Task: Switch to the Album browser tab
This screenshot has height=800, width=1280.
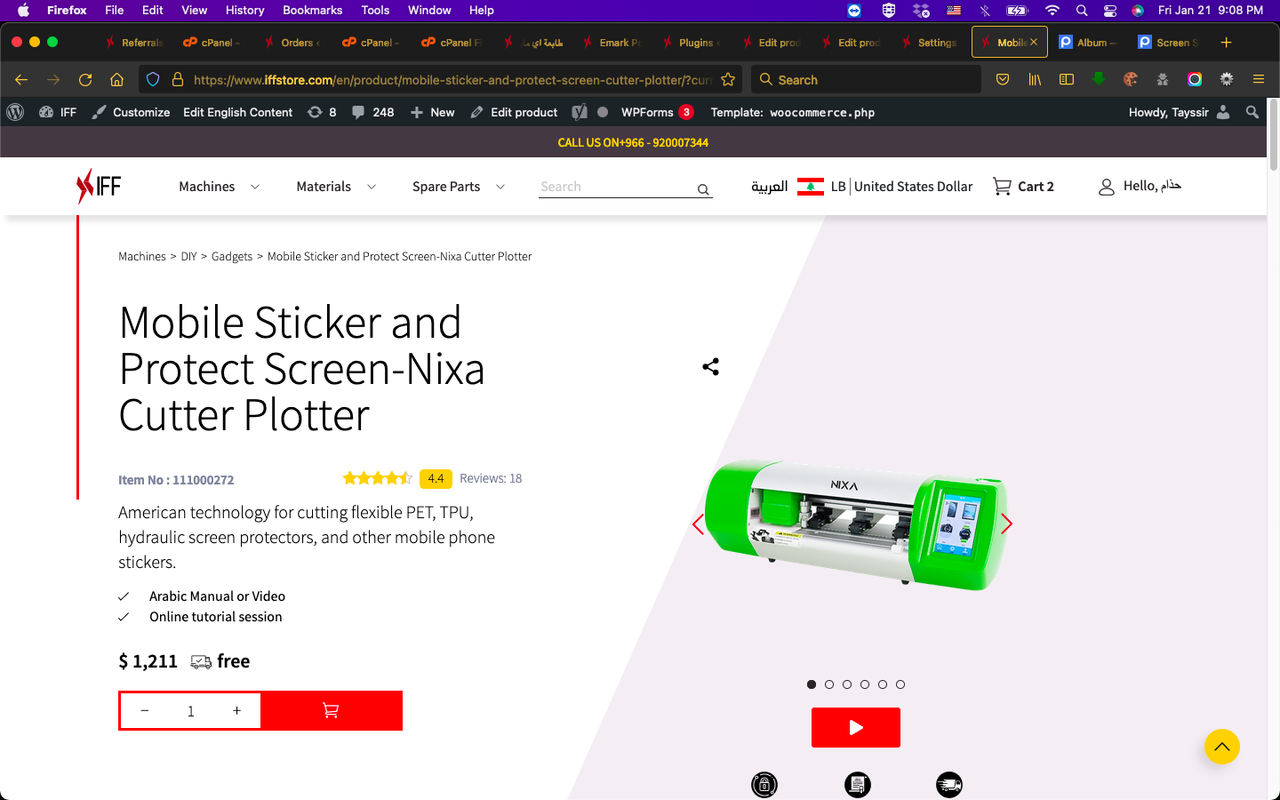Action: (1087, 42)
